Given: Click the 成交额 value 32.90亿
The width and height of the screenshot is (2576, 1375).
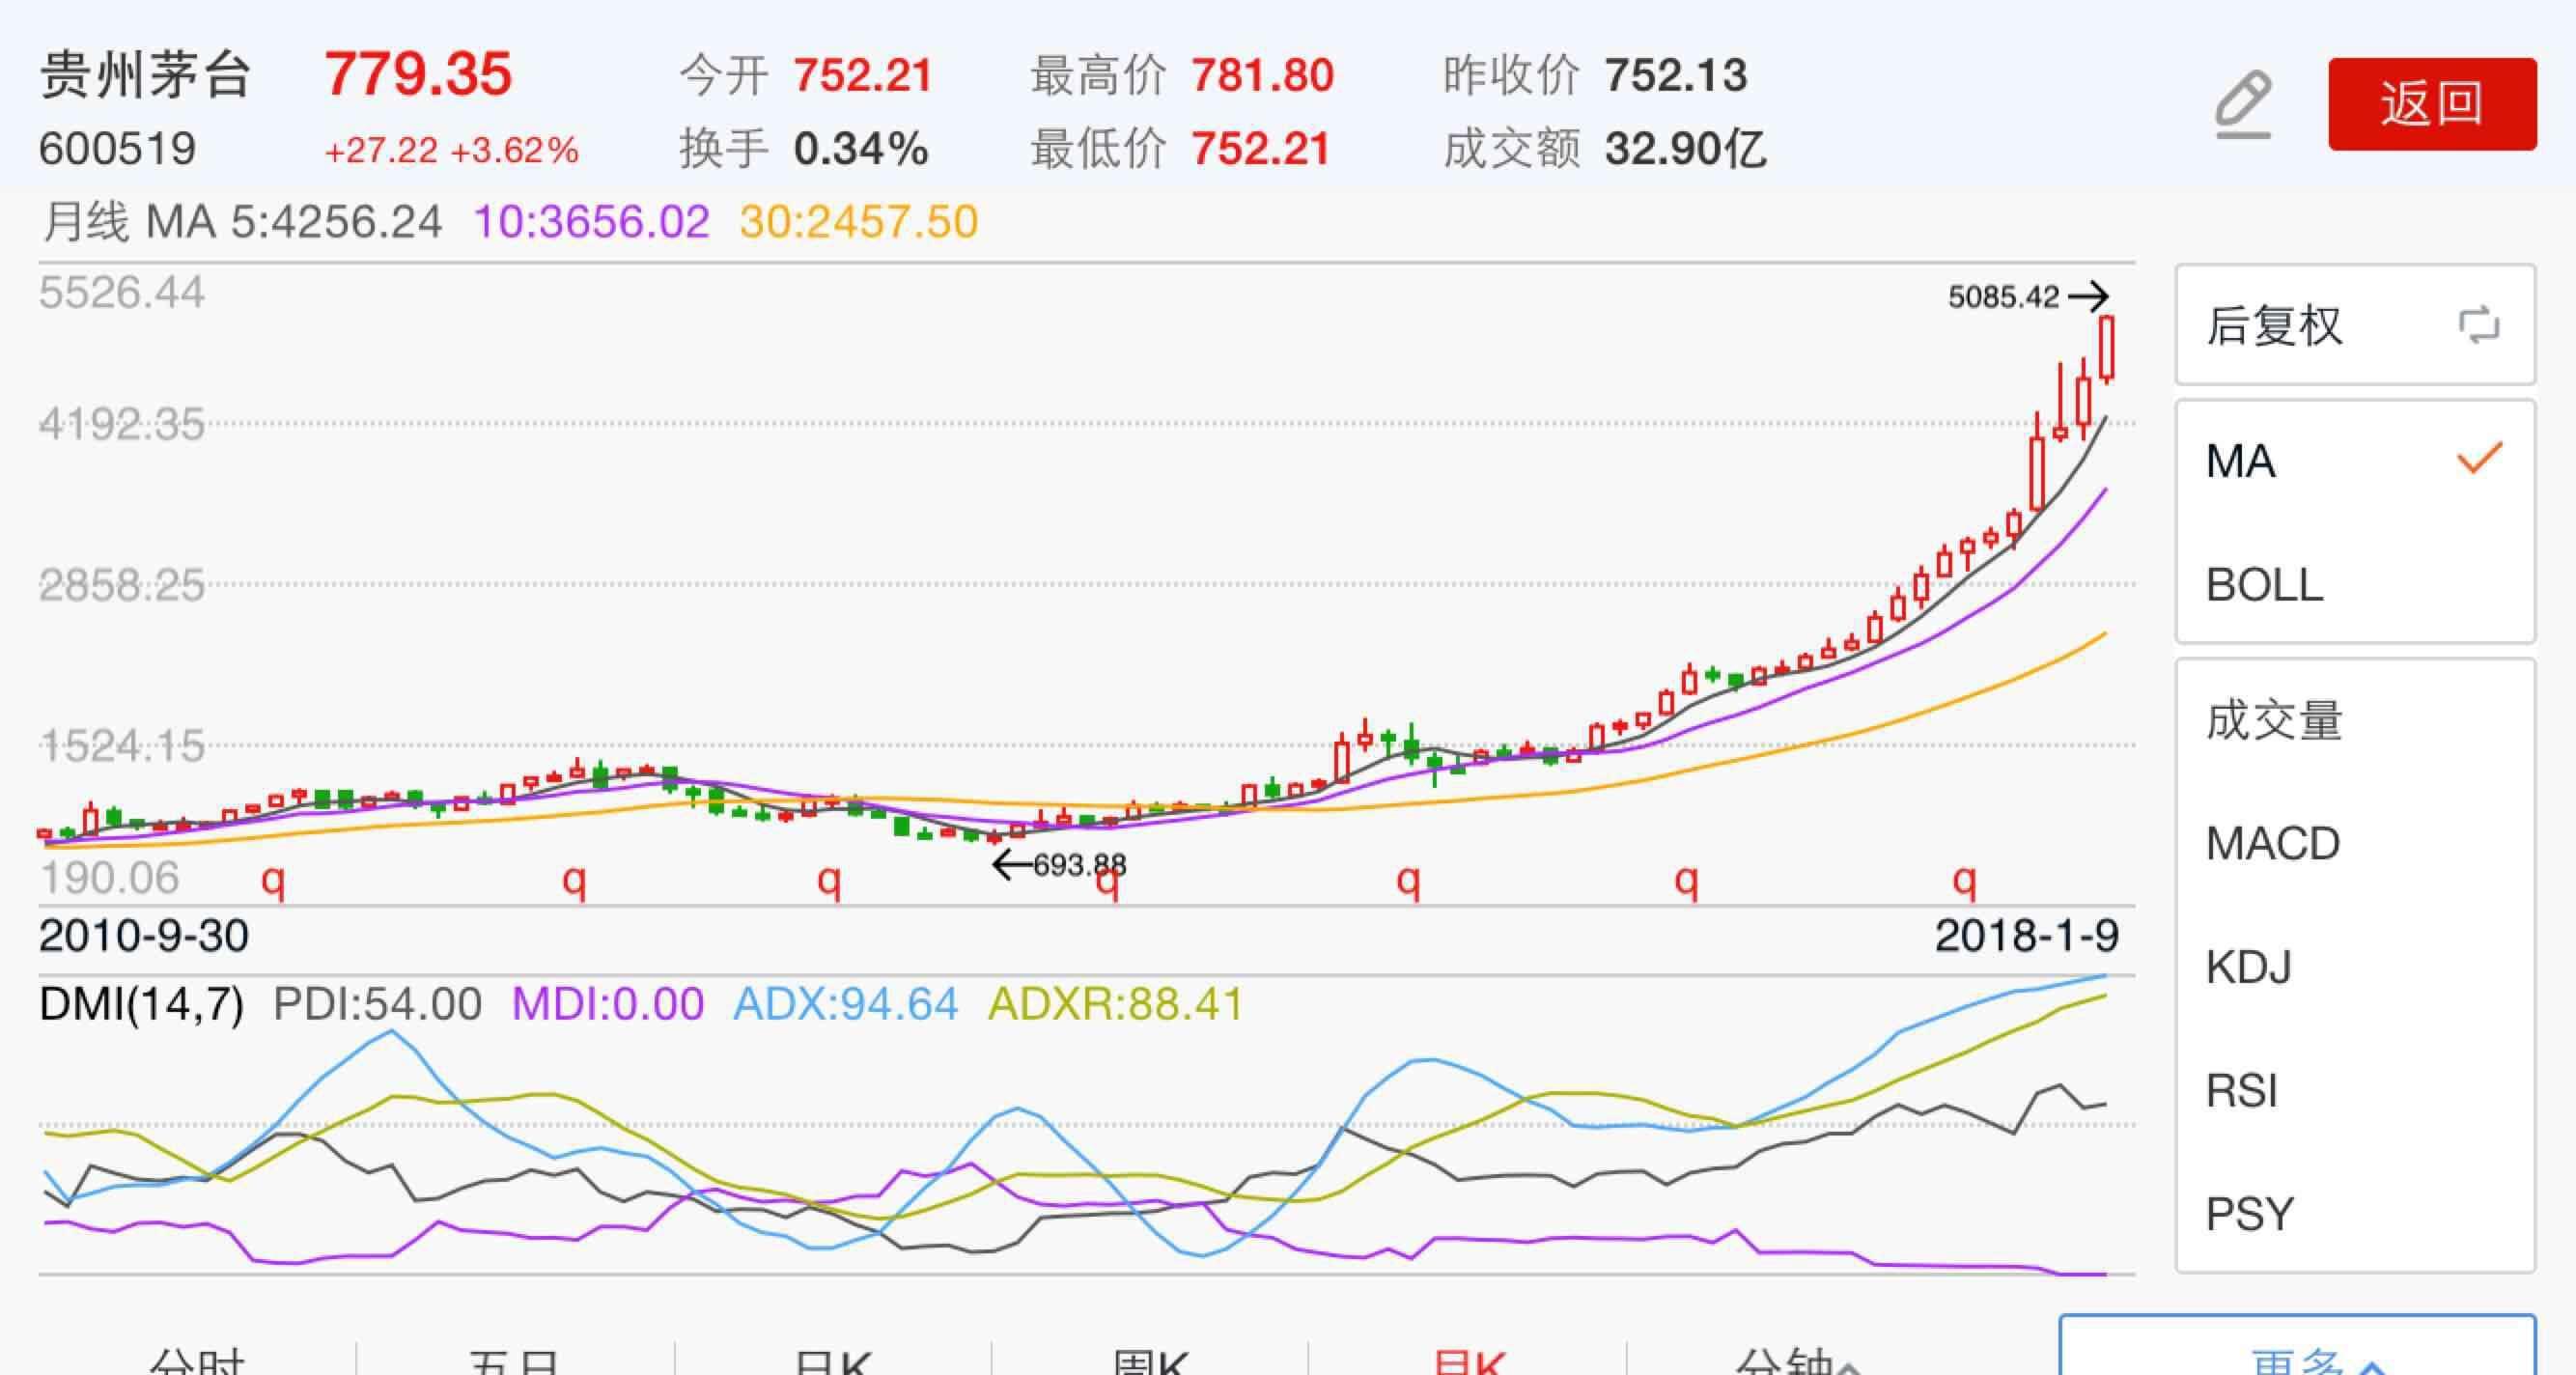Looking at the screenshot, I should tap(1685, 149).
